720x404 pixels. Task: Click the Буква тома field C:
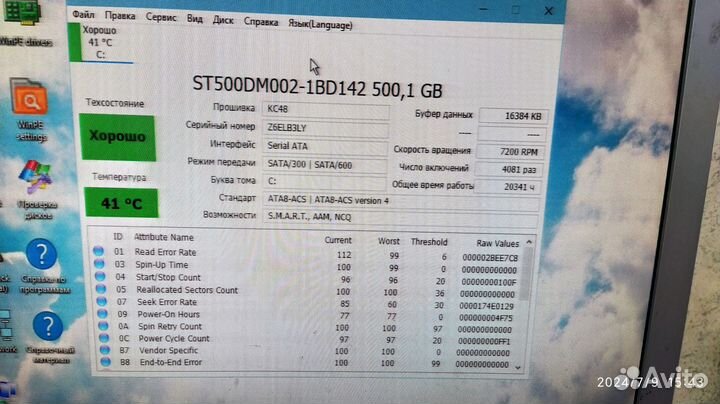coord(324,182)
